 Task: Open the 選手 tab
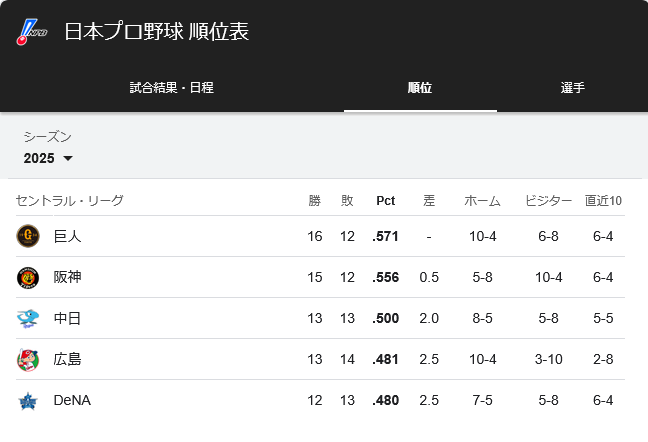572,88
